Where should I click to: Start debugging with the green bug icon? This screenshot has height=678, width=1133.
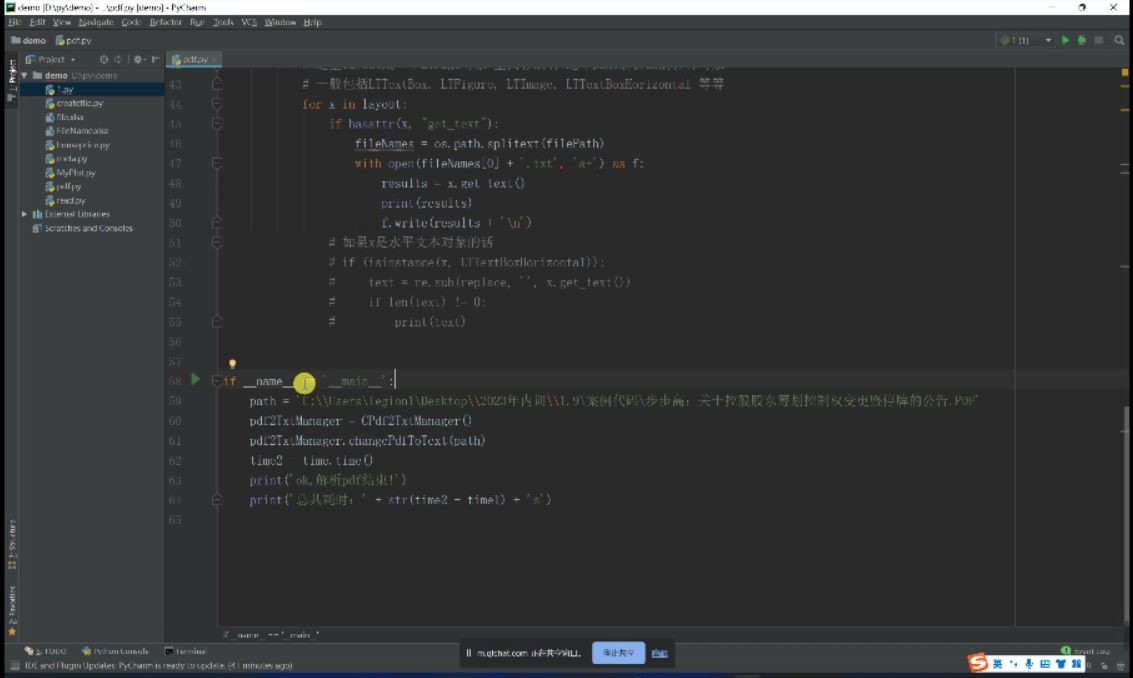[1082, 40]
